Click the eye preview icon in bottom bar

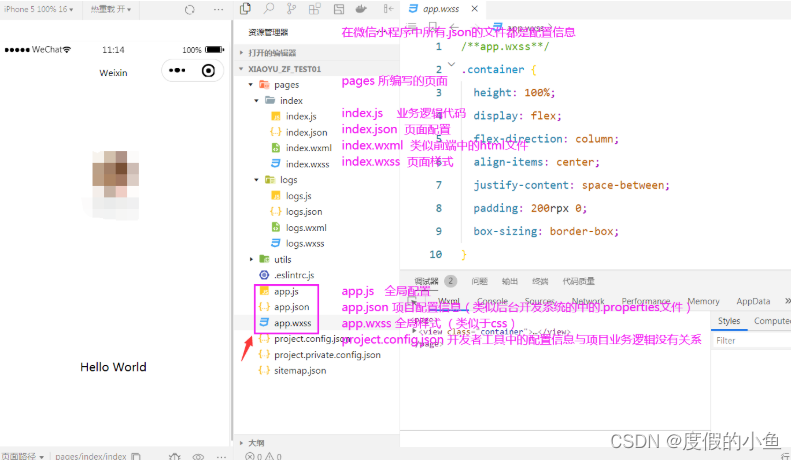coord(198,456)
